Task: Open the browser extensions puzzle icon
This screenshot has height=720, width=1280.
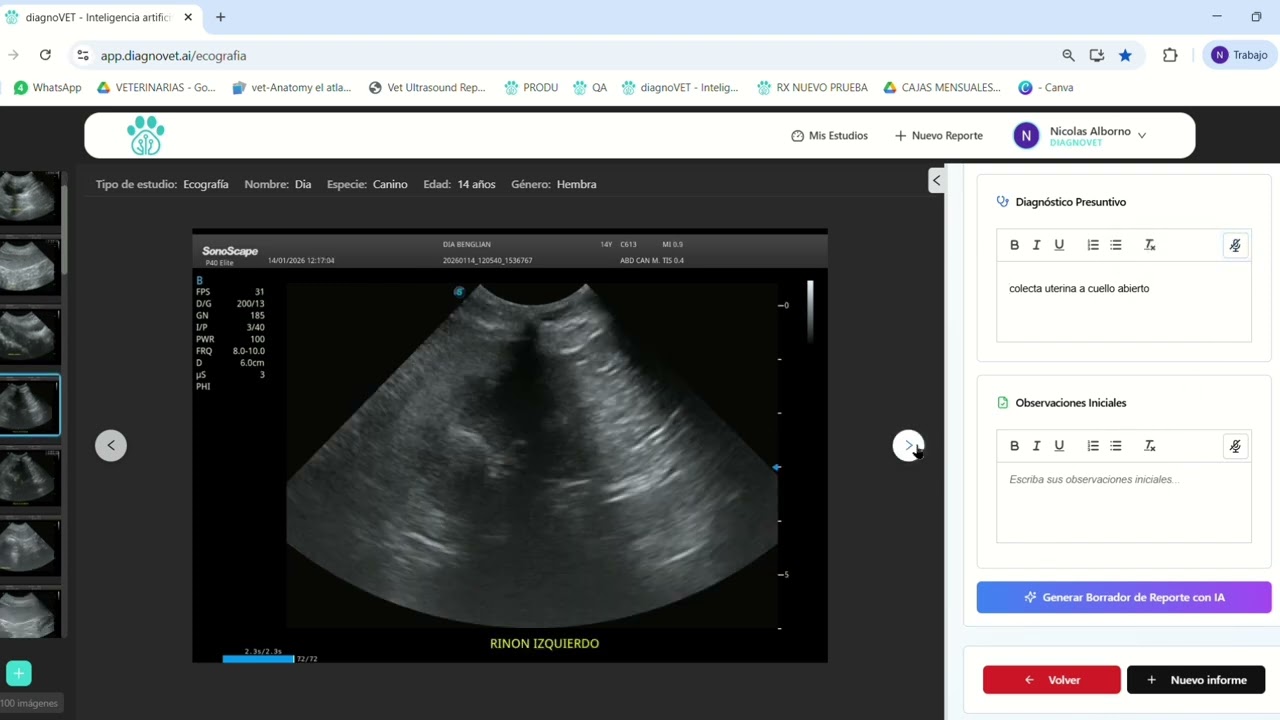Action: pyautogui.click(x=1170, y=55)
